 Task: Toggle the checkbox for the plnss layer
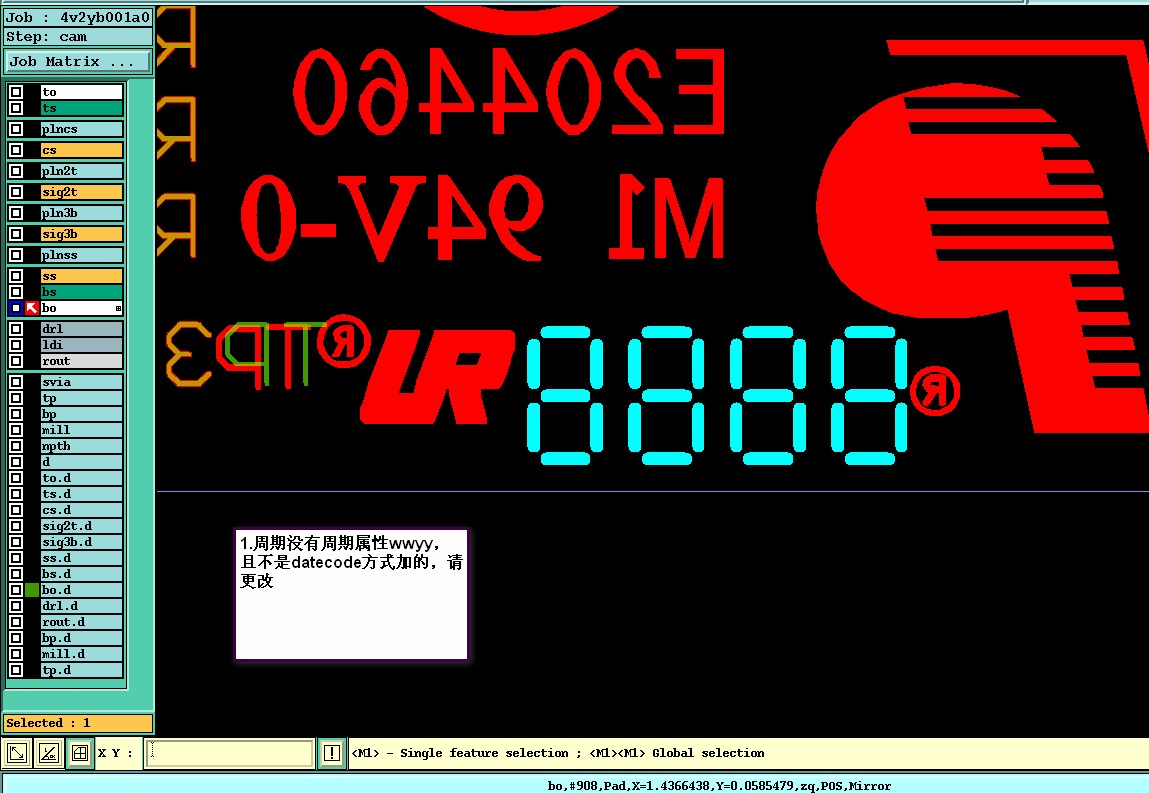[15, 255]
